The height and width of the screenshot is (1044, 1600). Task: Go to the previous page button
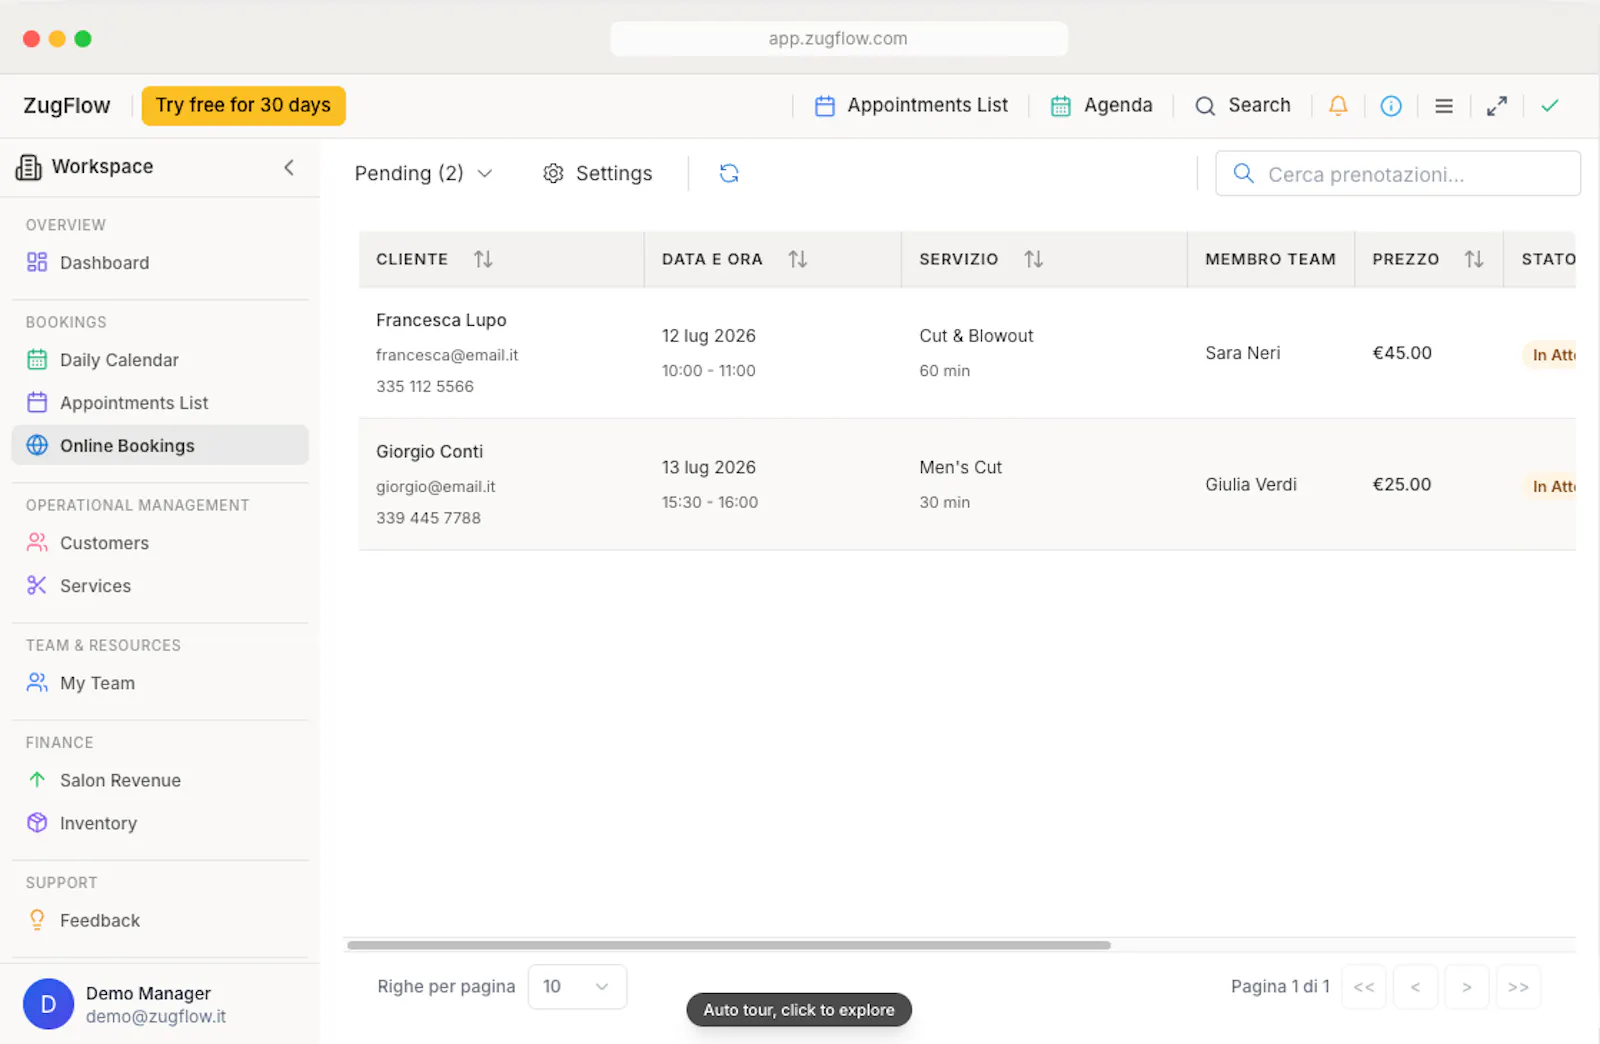click(1415, 987)
